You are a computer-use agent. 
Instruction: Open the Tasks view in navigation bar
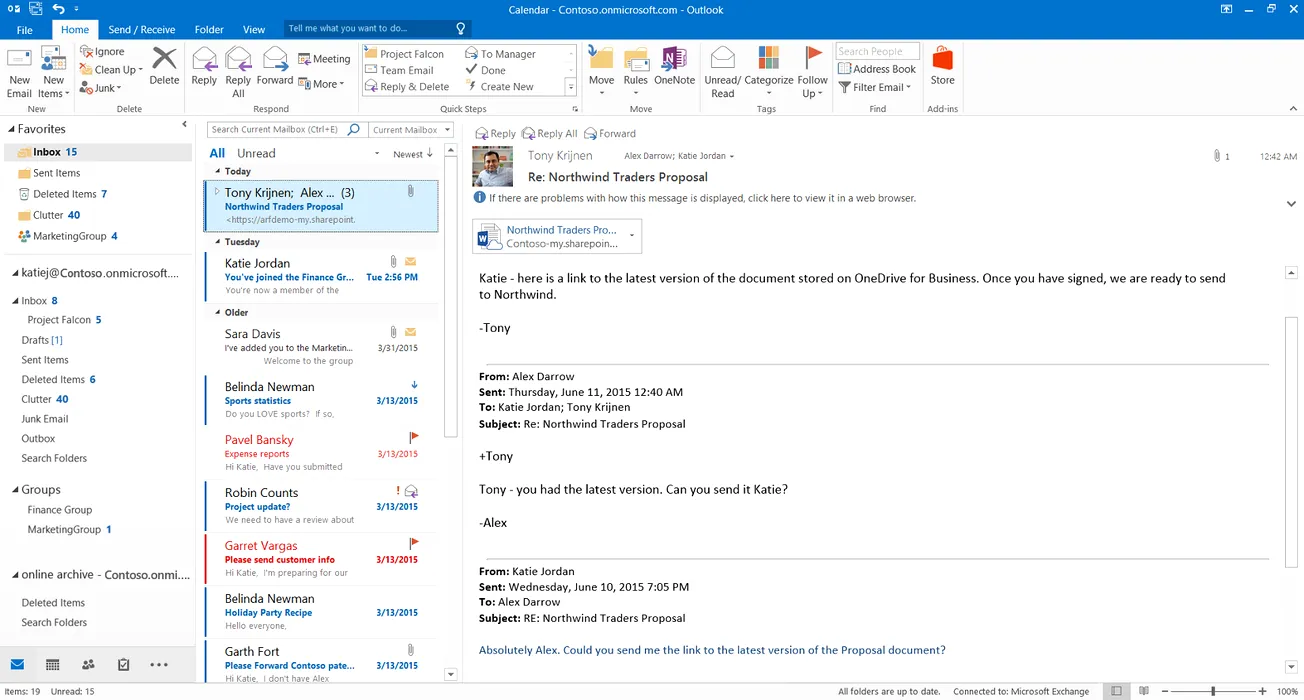tap(124, 664)
